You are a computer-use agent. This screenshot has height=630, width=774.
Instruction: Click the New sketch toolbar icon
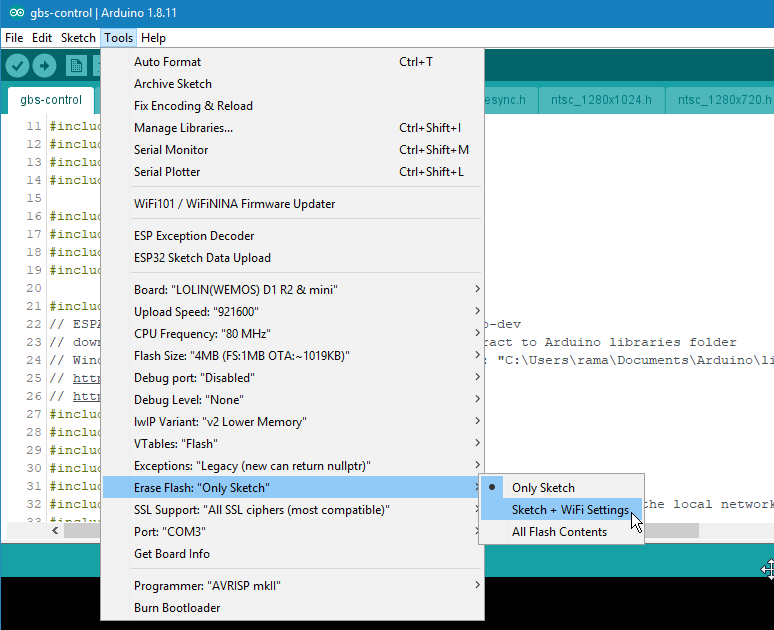(x=76, y=66)
